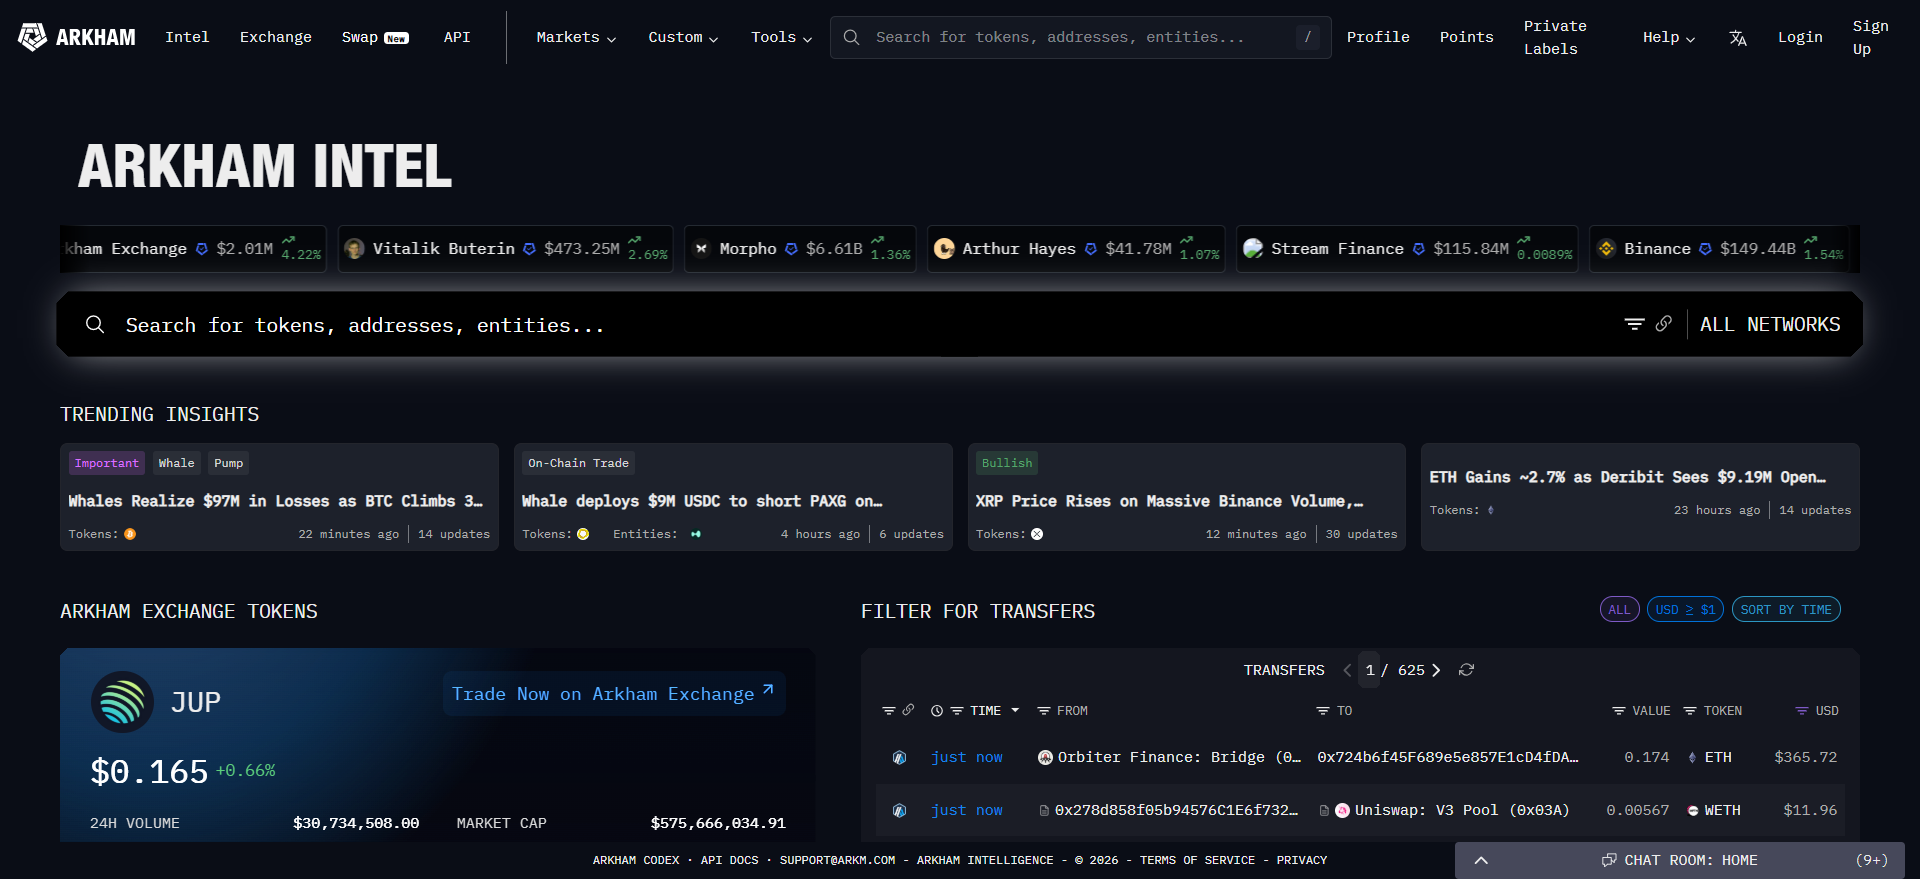Viewport: 1920px width, 879px height.
Task: Toggle the USD ≥ $1 filter pill
Action: (x=1685, y=609)
